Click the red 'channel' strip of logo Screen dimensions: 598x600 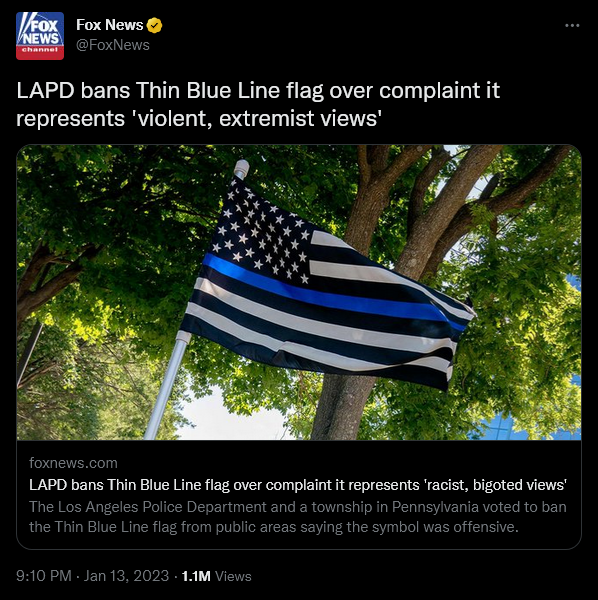tap(40, 51)
